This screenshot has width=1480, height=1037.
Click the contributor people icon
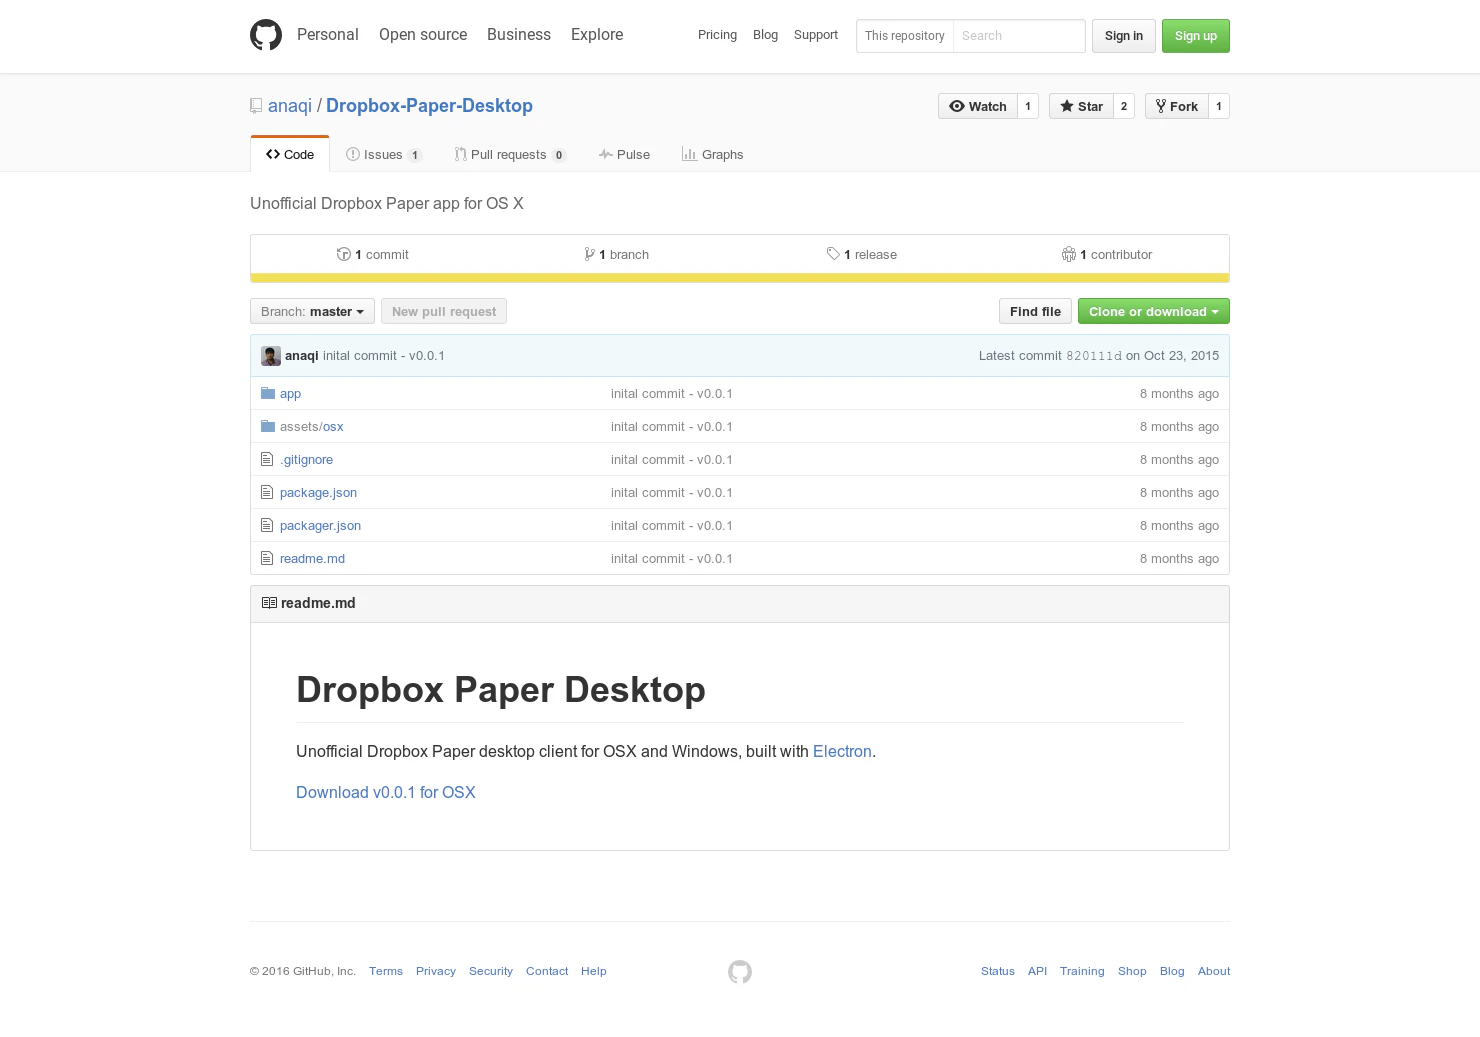tap(1069, 254)
